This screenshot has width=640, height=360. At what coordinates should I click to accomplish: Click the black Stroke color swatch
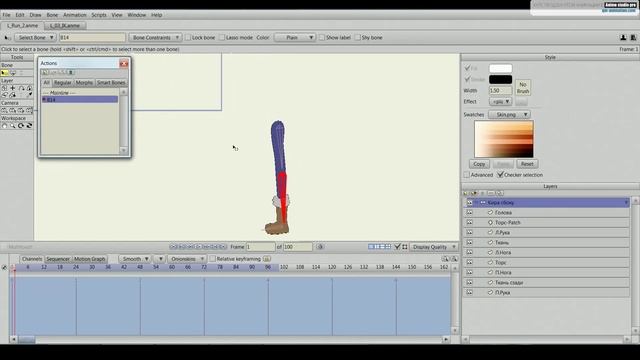[x=500, y=79]
